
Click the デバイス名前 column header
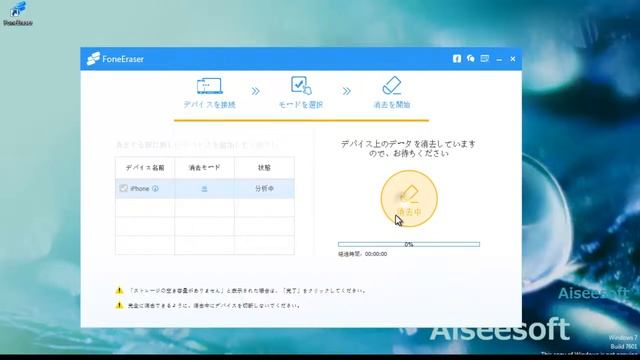145,167
